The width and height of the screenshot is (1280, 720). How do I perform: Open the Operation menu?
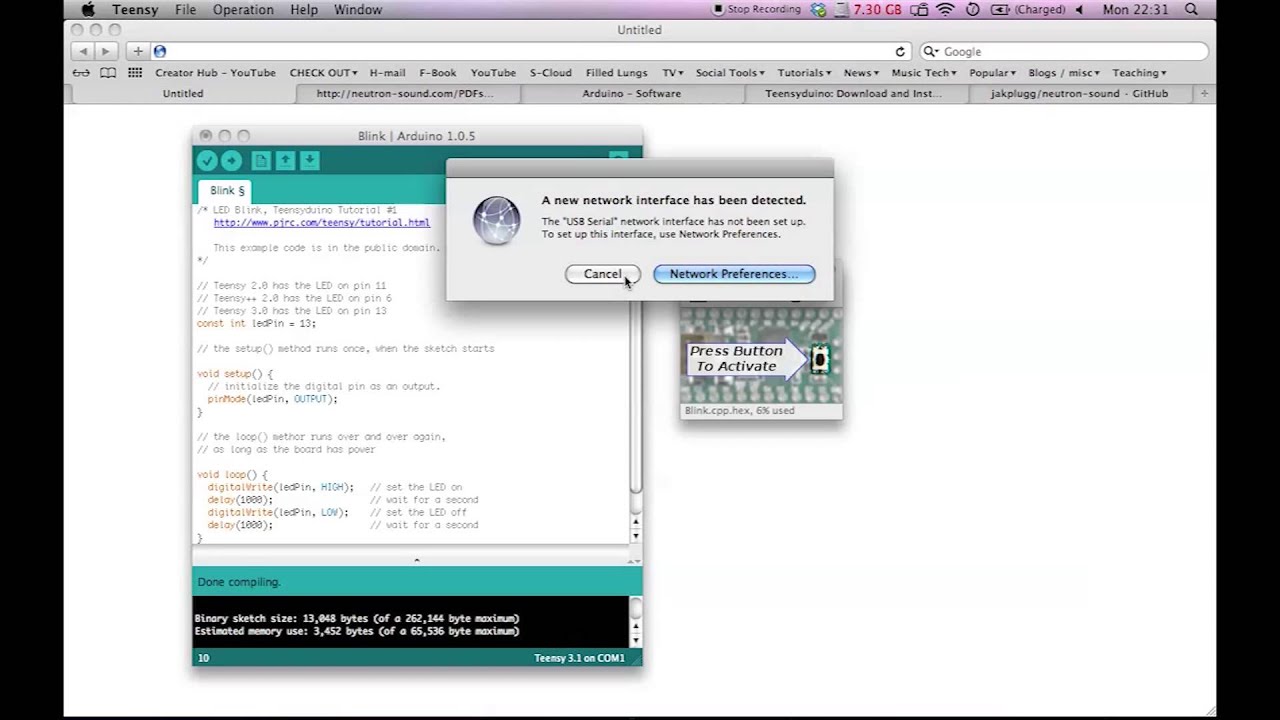[243, 9]
